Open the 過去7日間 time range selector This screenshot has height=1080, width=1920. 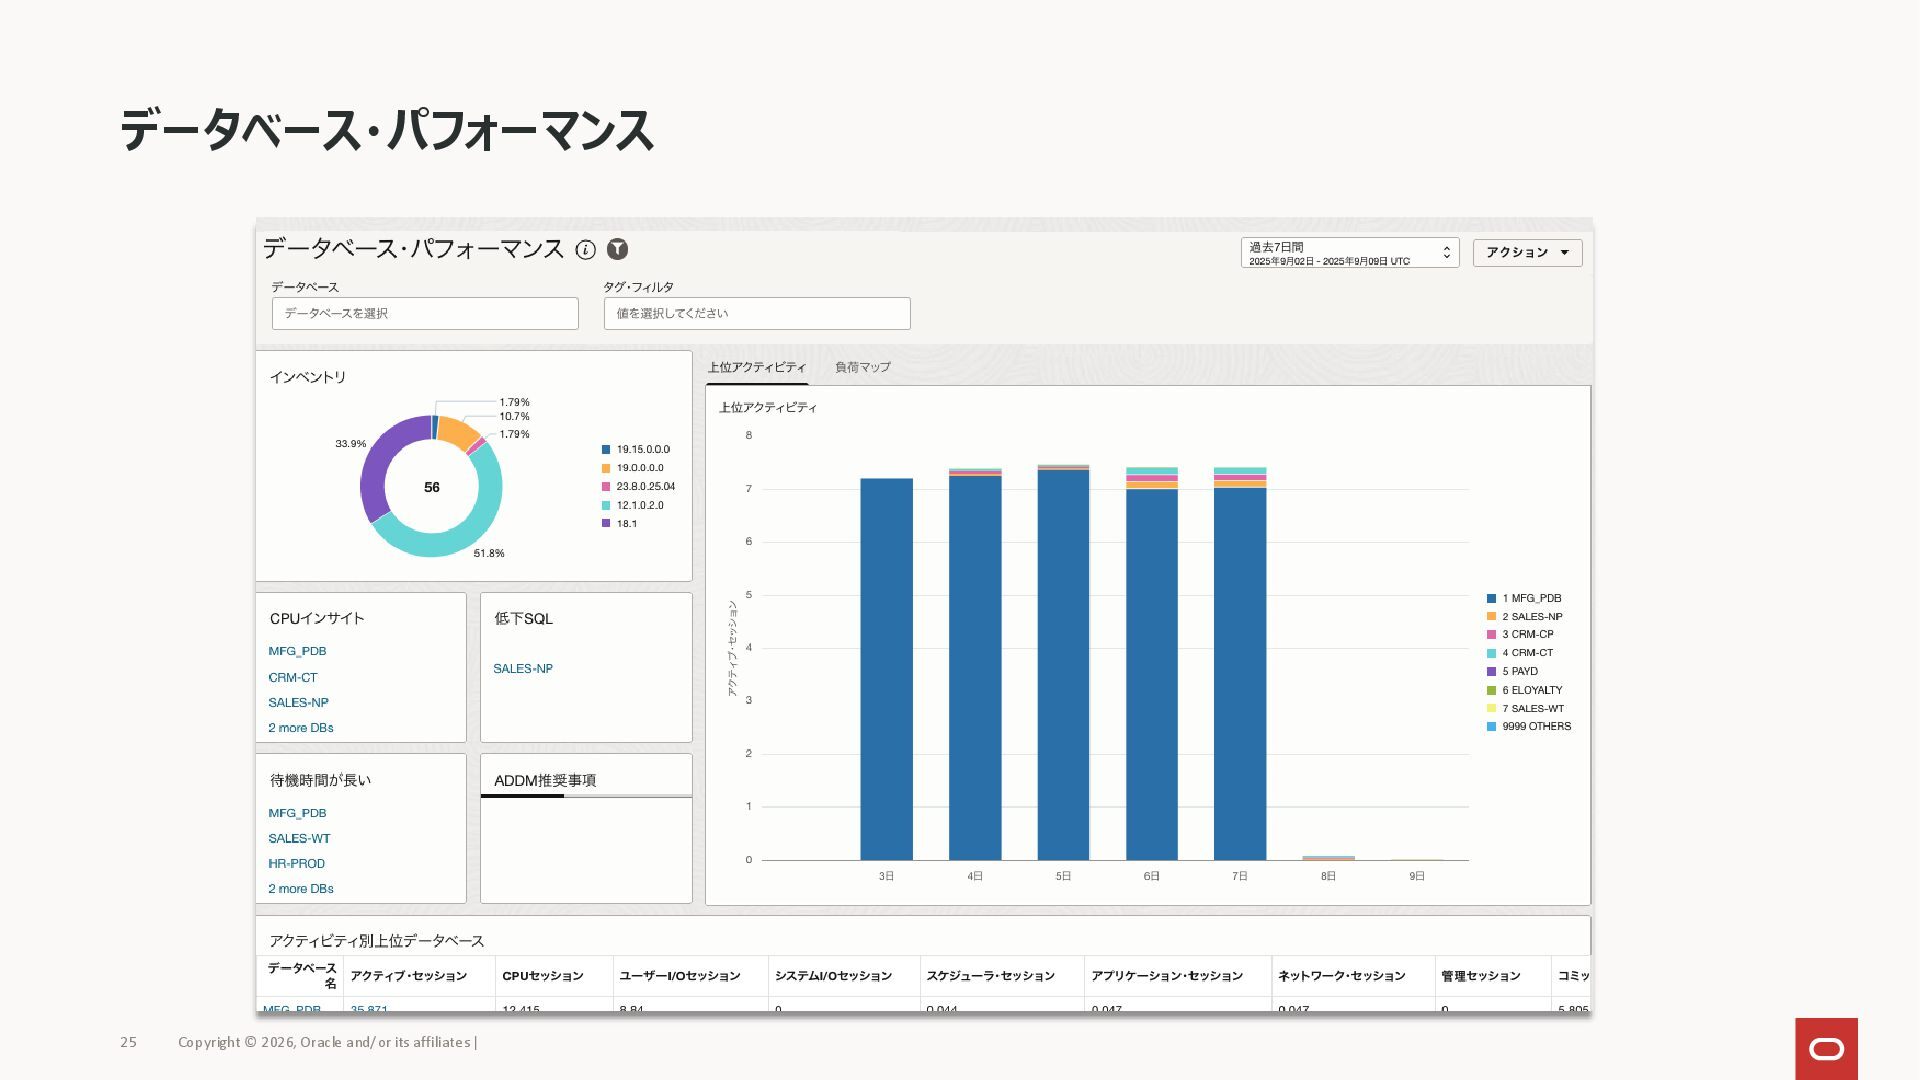pyautogui.click(x=1349, y=253)
